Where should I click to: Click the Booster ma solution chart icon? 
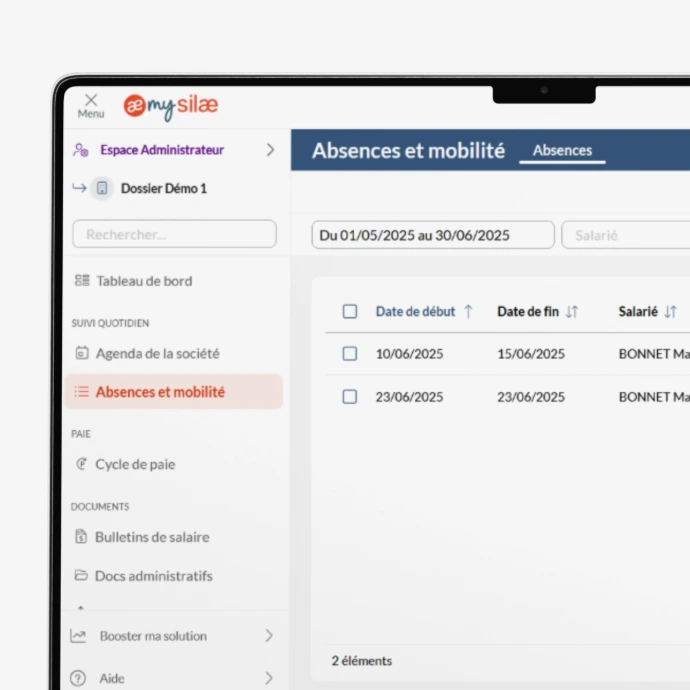pyautogui.click(x=78, y=636)
